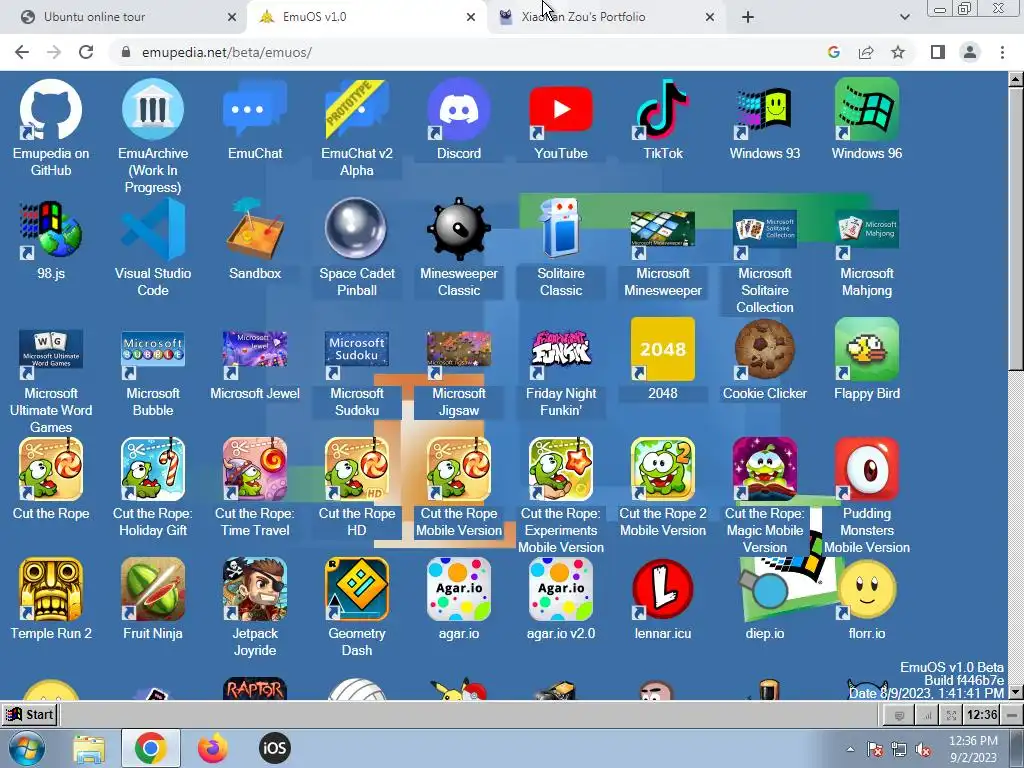This screenshot has height=768, width=1024.
Task: Show hidden system tray icons
Action: 850,749
